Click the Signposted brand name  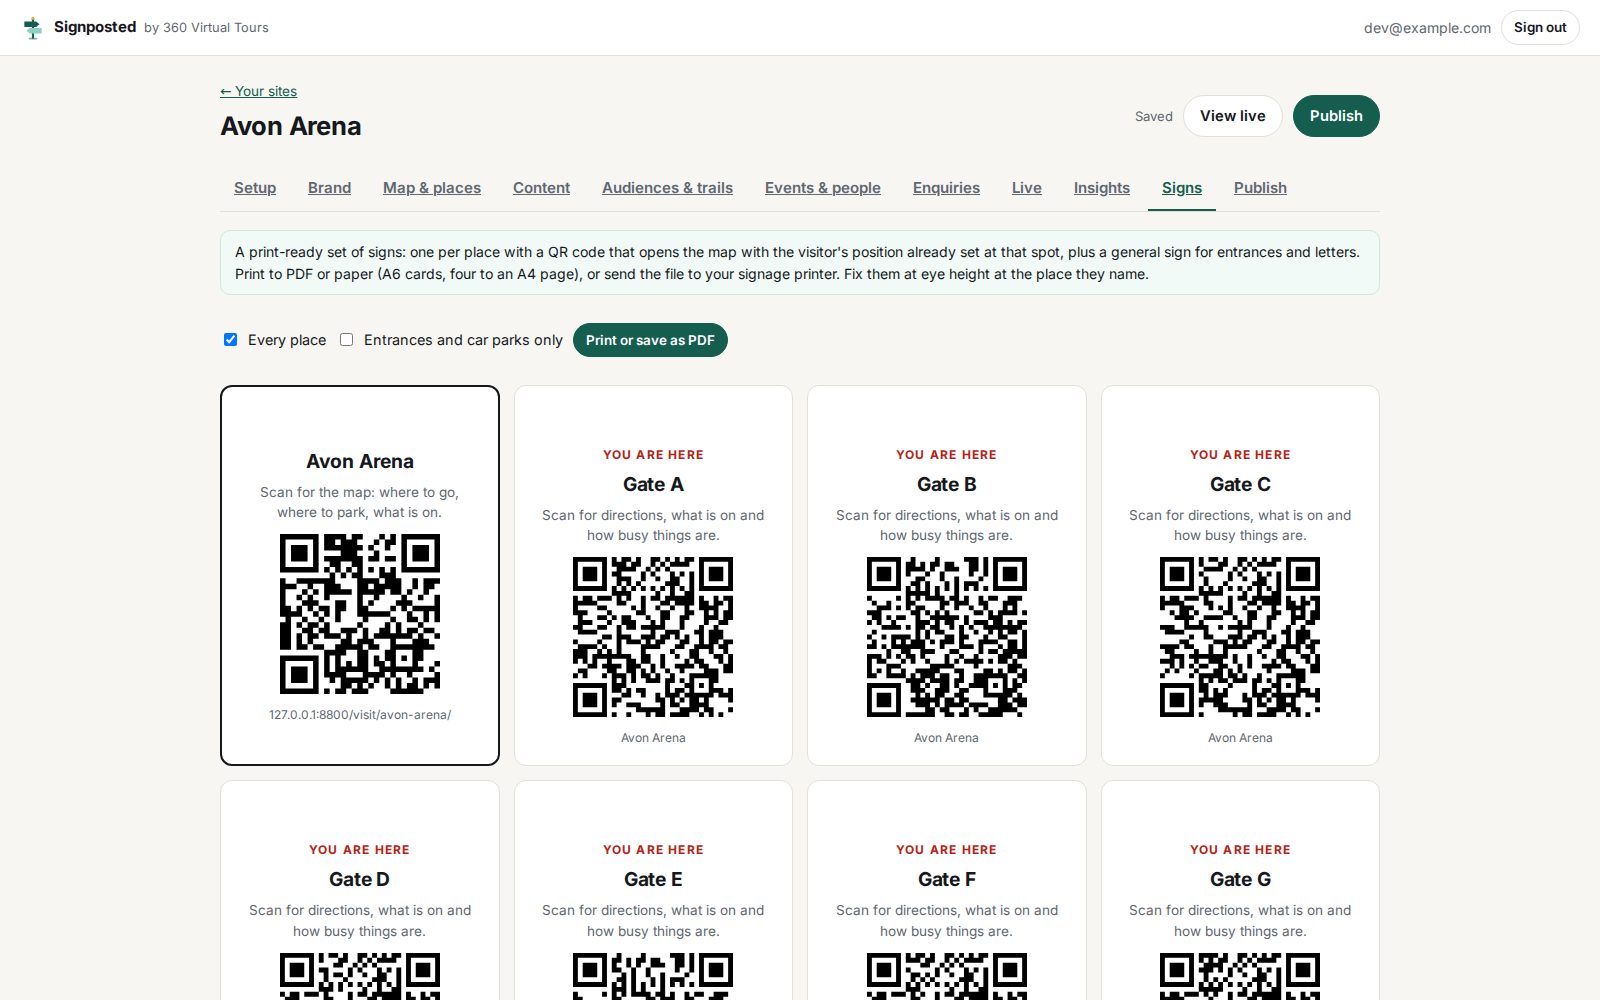95,27
